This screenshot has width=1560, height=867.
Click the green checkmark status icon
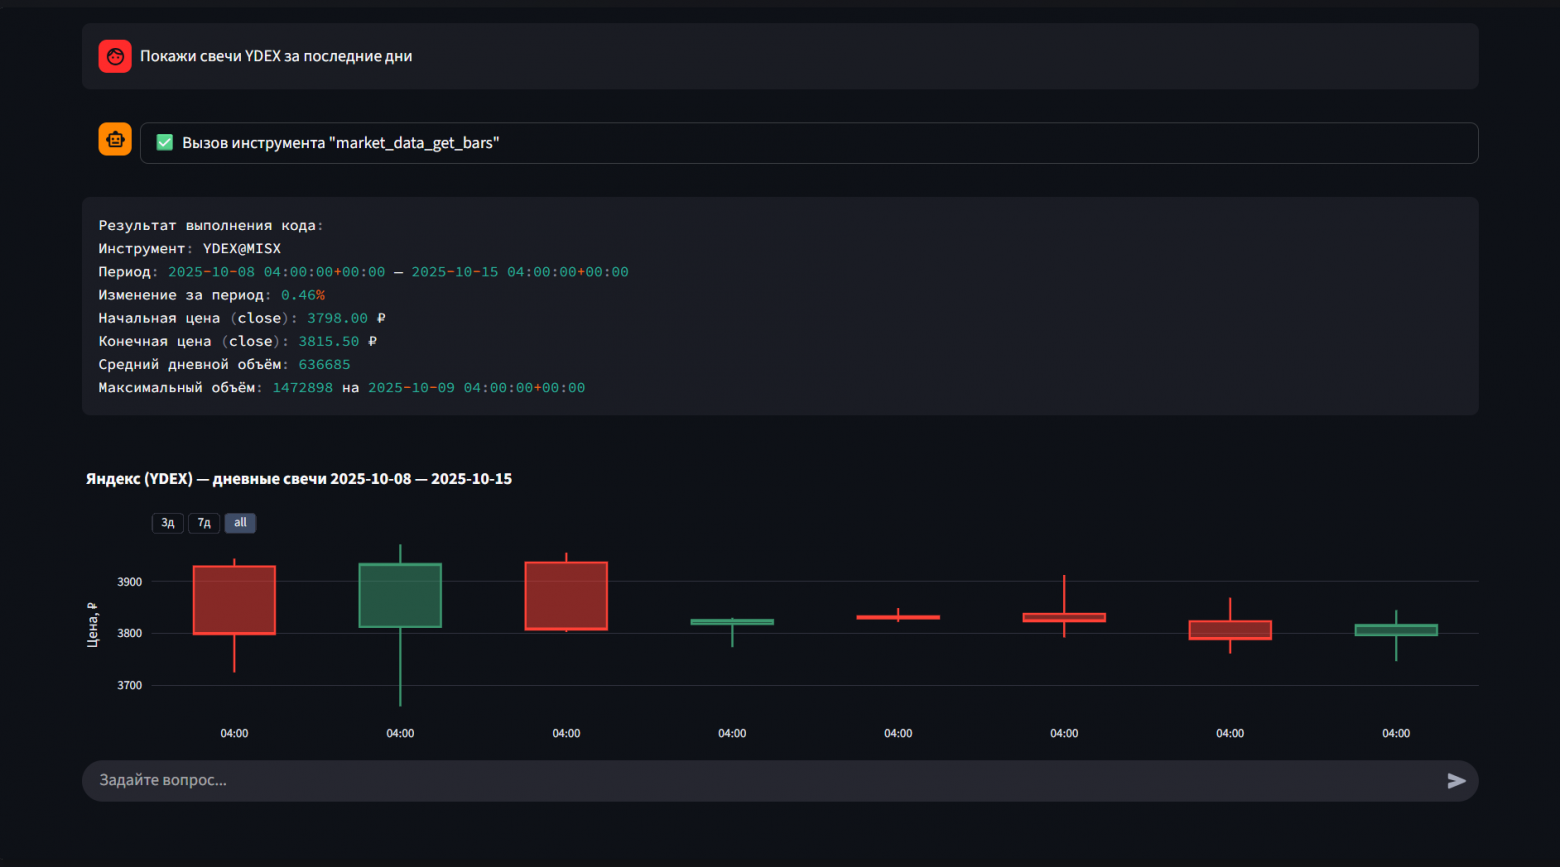pos(165,143)
